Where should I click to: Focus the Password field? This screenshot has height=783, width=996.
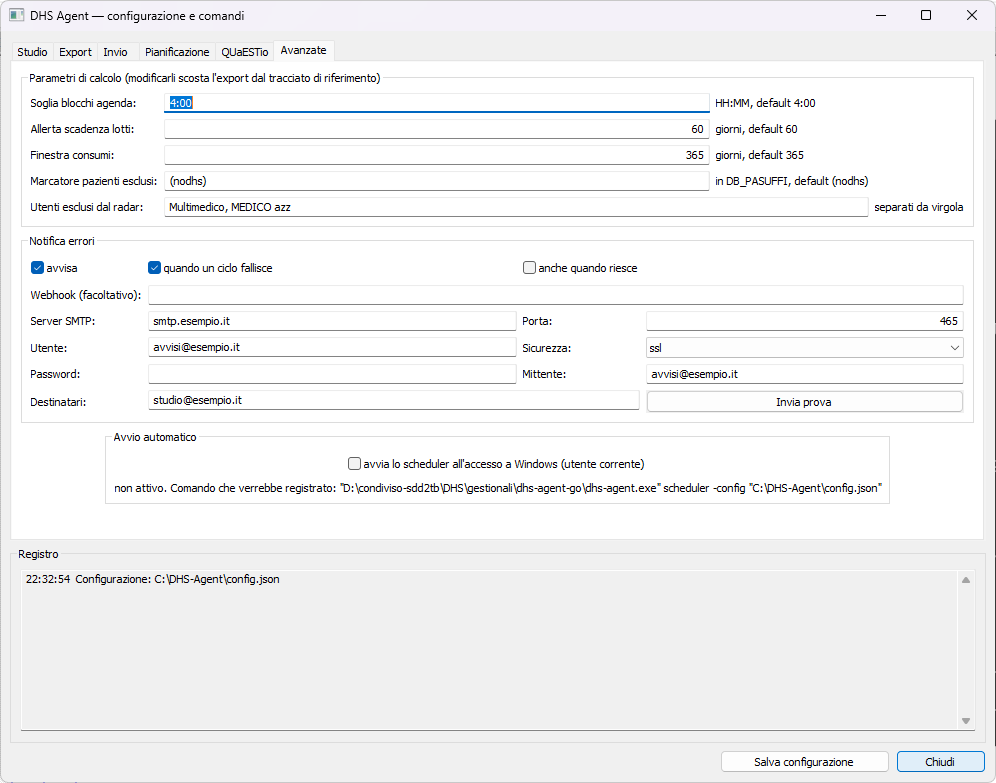click(332, 374)
